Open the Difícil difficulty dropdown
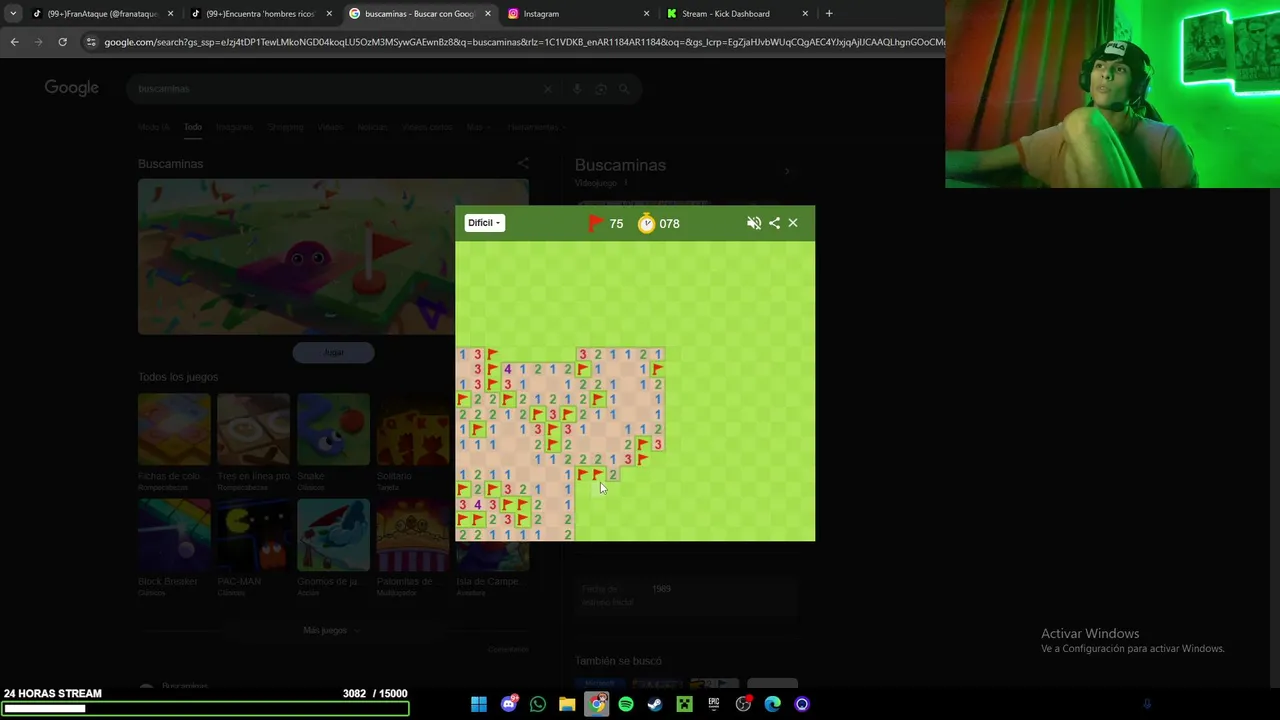Image resolution: width=1280 pixels, height=720 pixels. click(484, 223)
